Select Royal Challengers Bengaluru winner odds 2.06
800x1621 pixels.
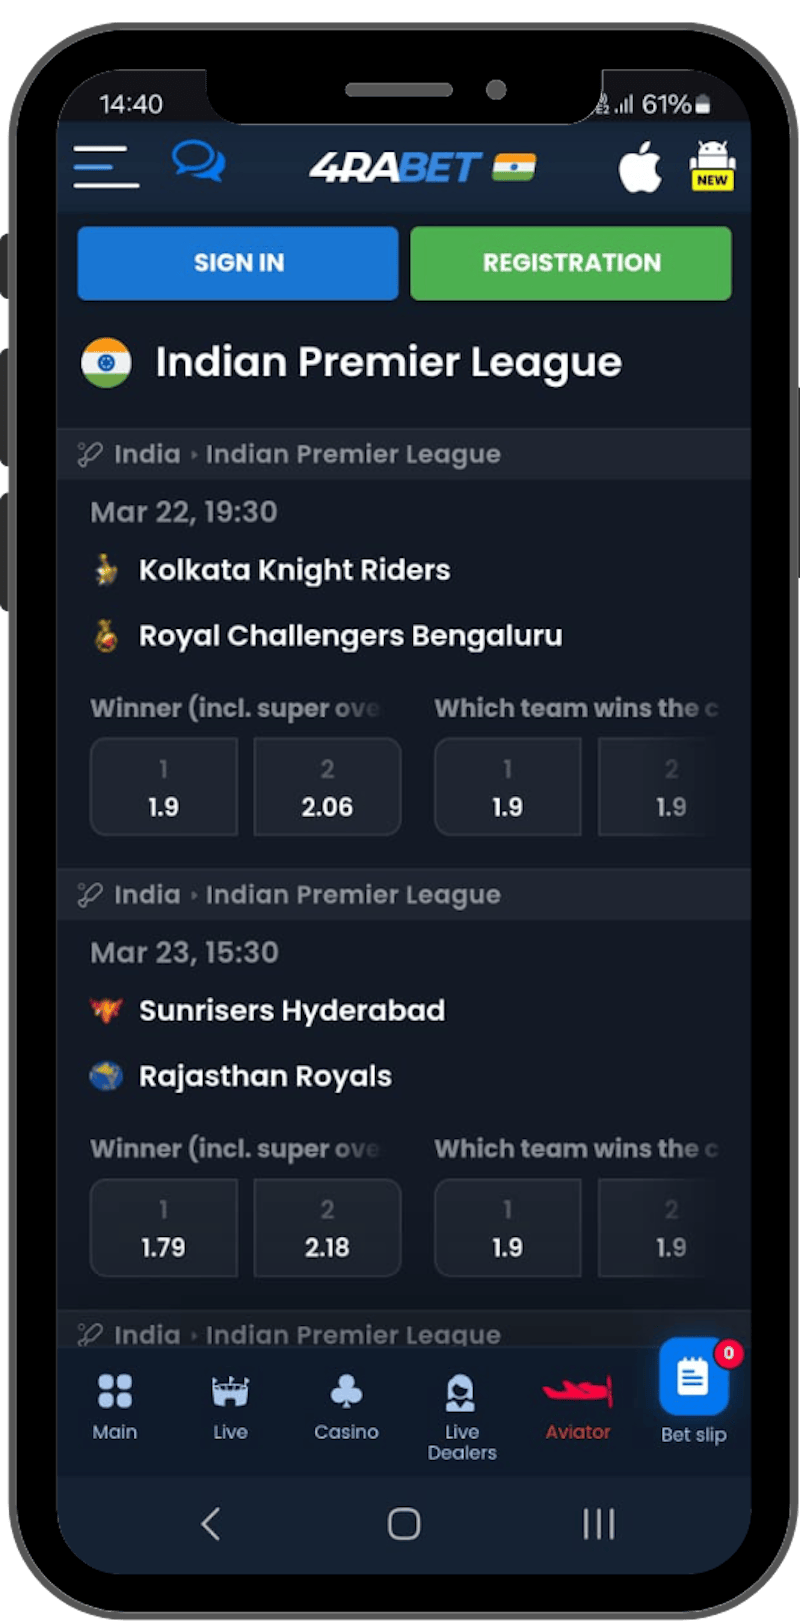(327, 787)
